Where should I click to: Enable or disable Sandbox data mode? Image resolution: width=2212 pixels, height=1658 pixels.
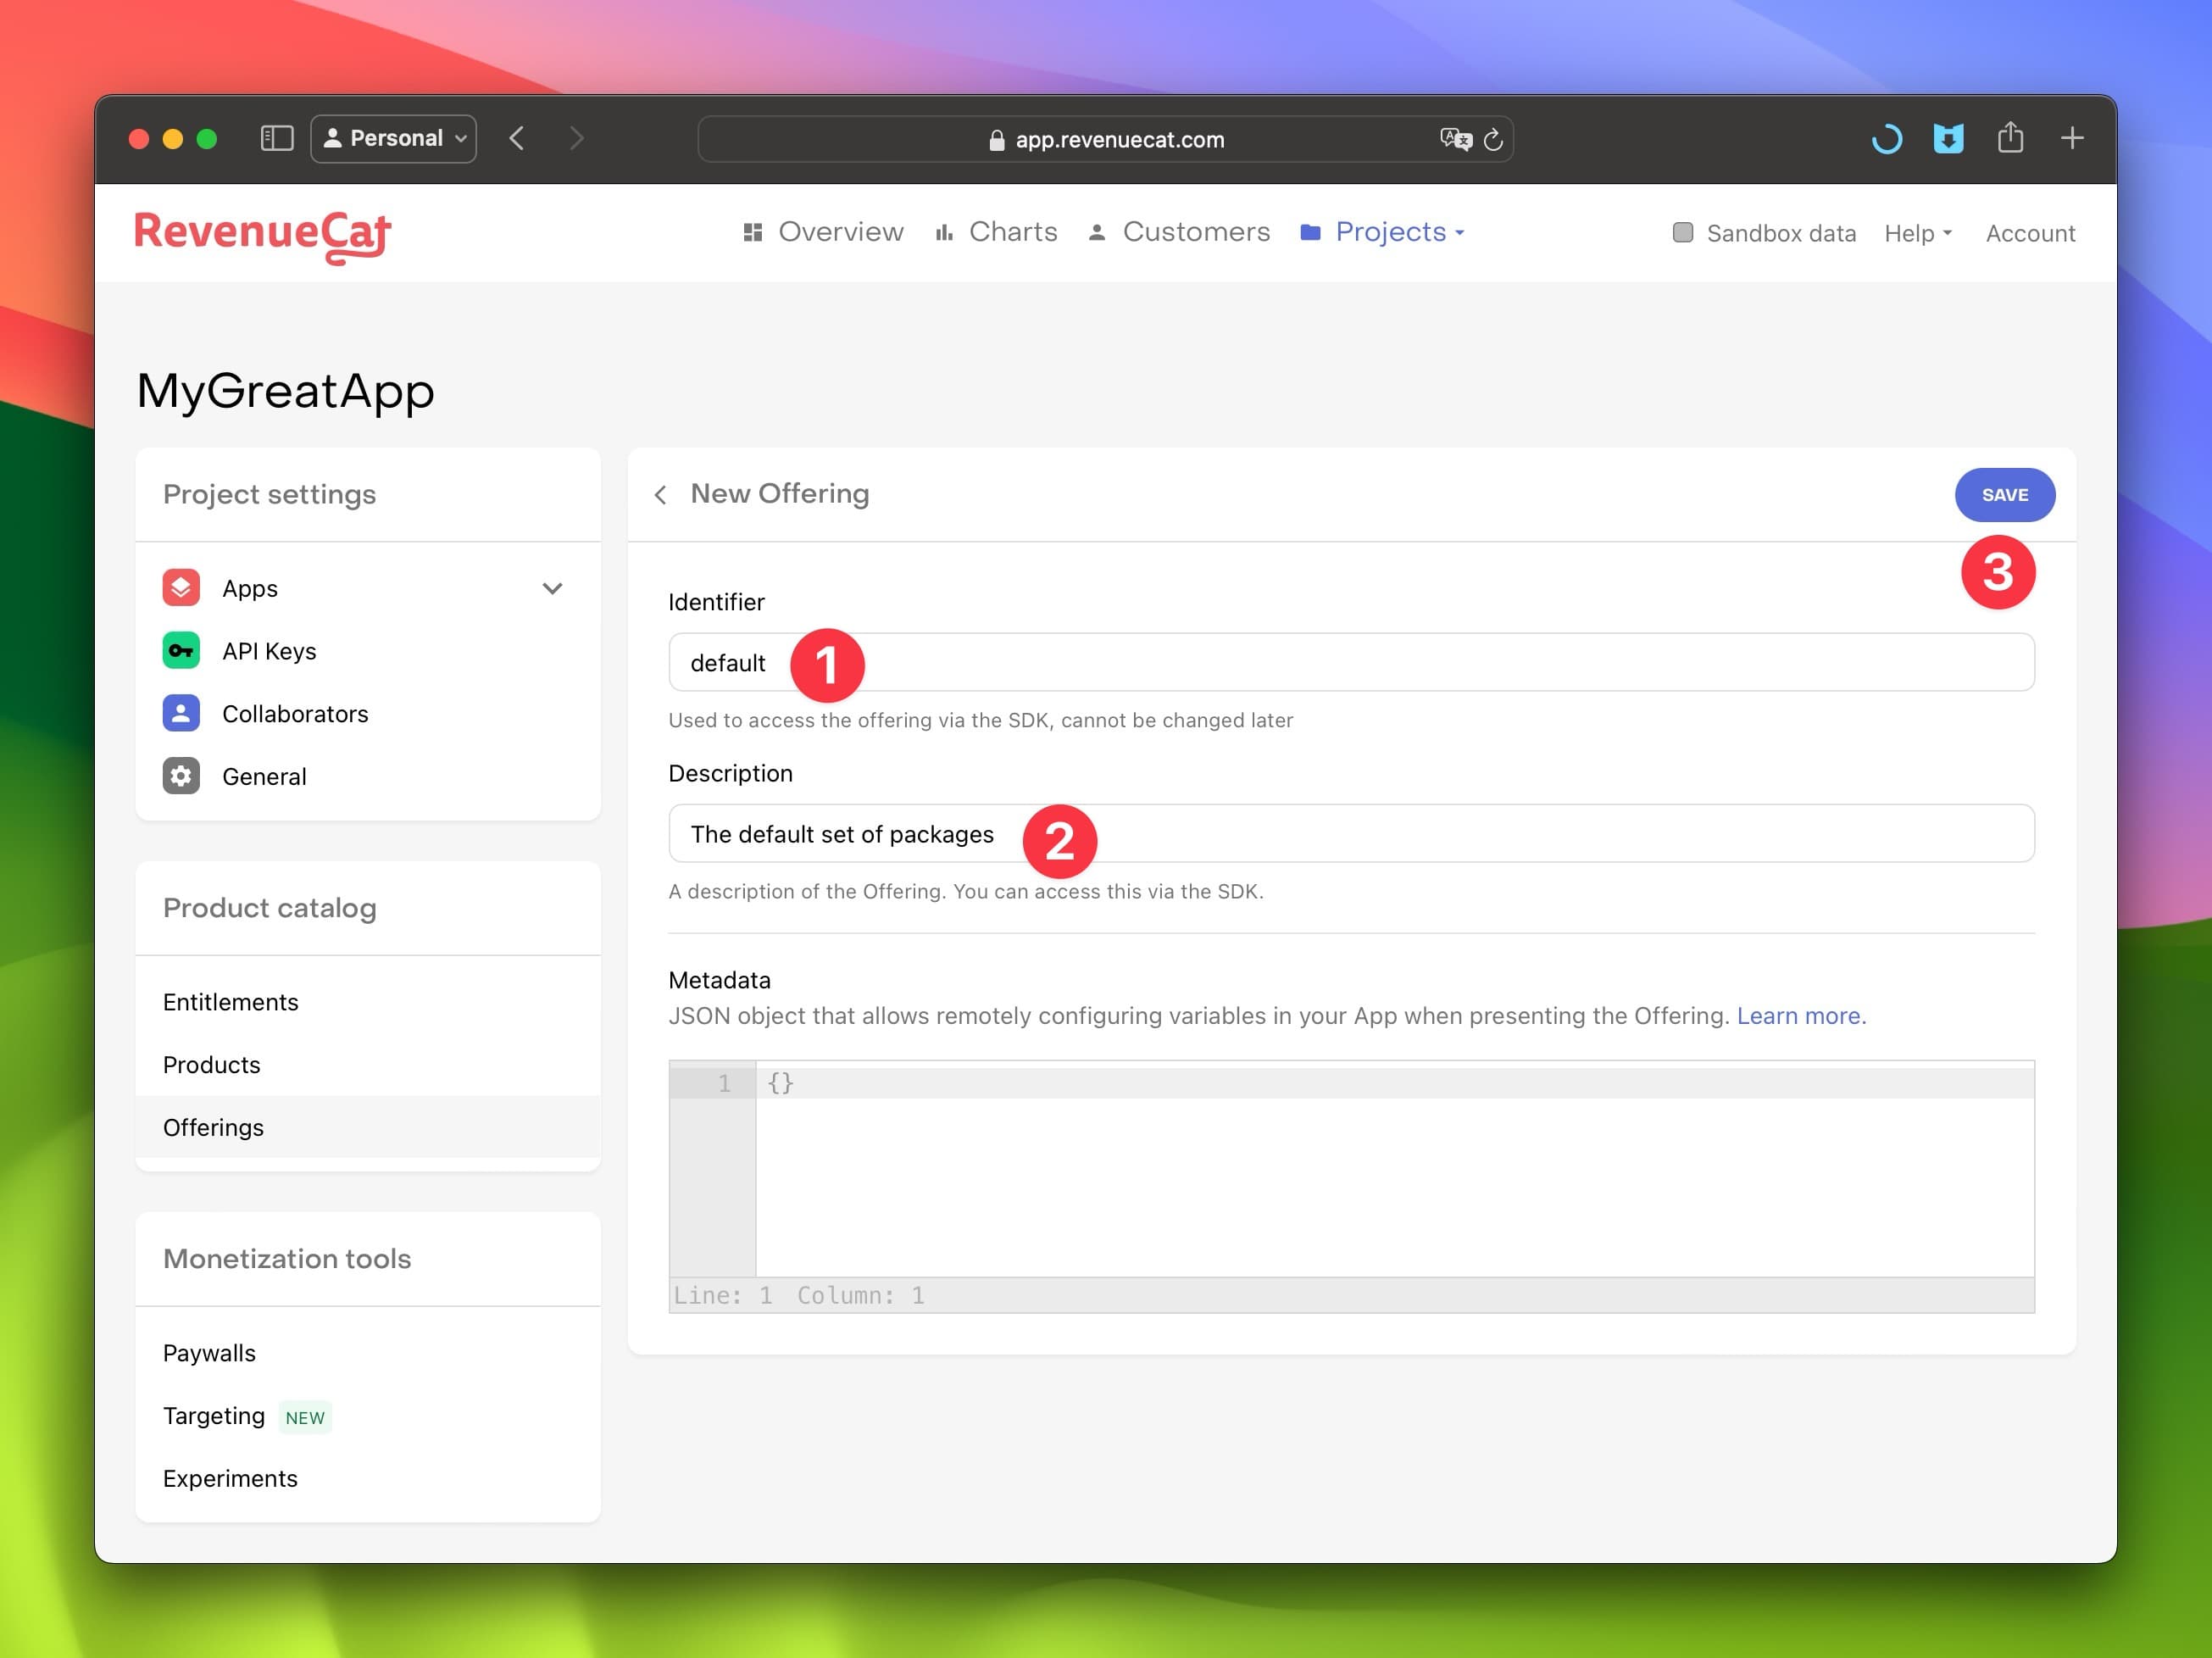(x=1681, y=230)
